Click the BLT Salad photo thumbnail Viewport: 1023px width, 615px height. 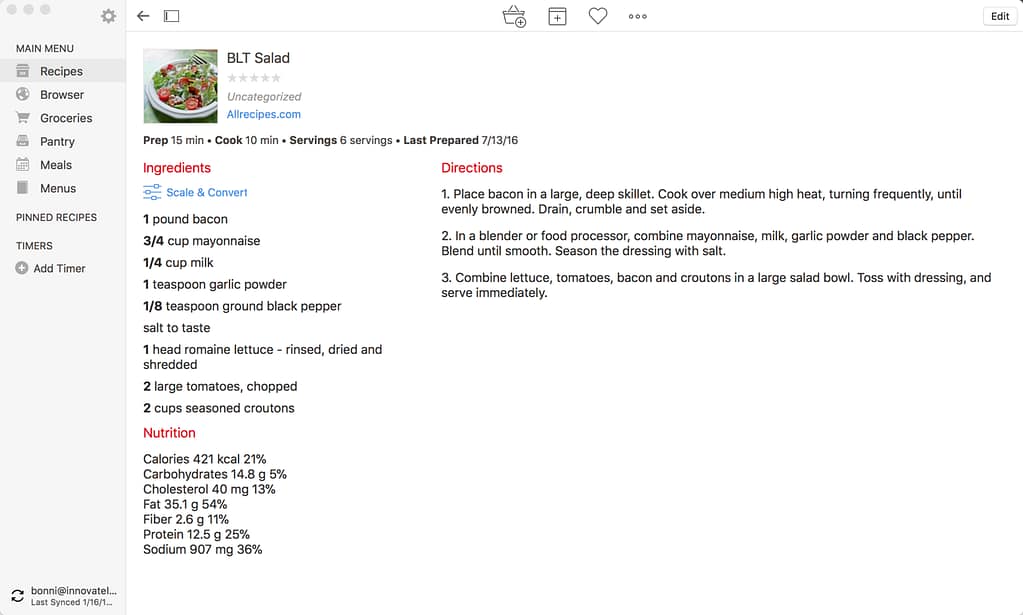coord(181,86)
